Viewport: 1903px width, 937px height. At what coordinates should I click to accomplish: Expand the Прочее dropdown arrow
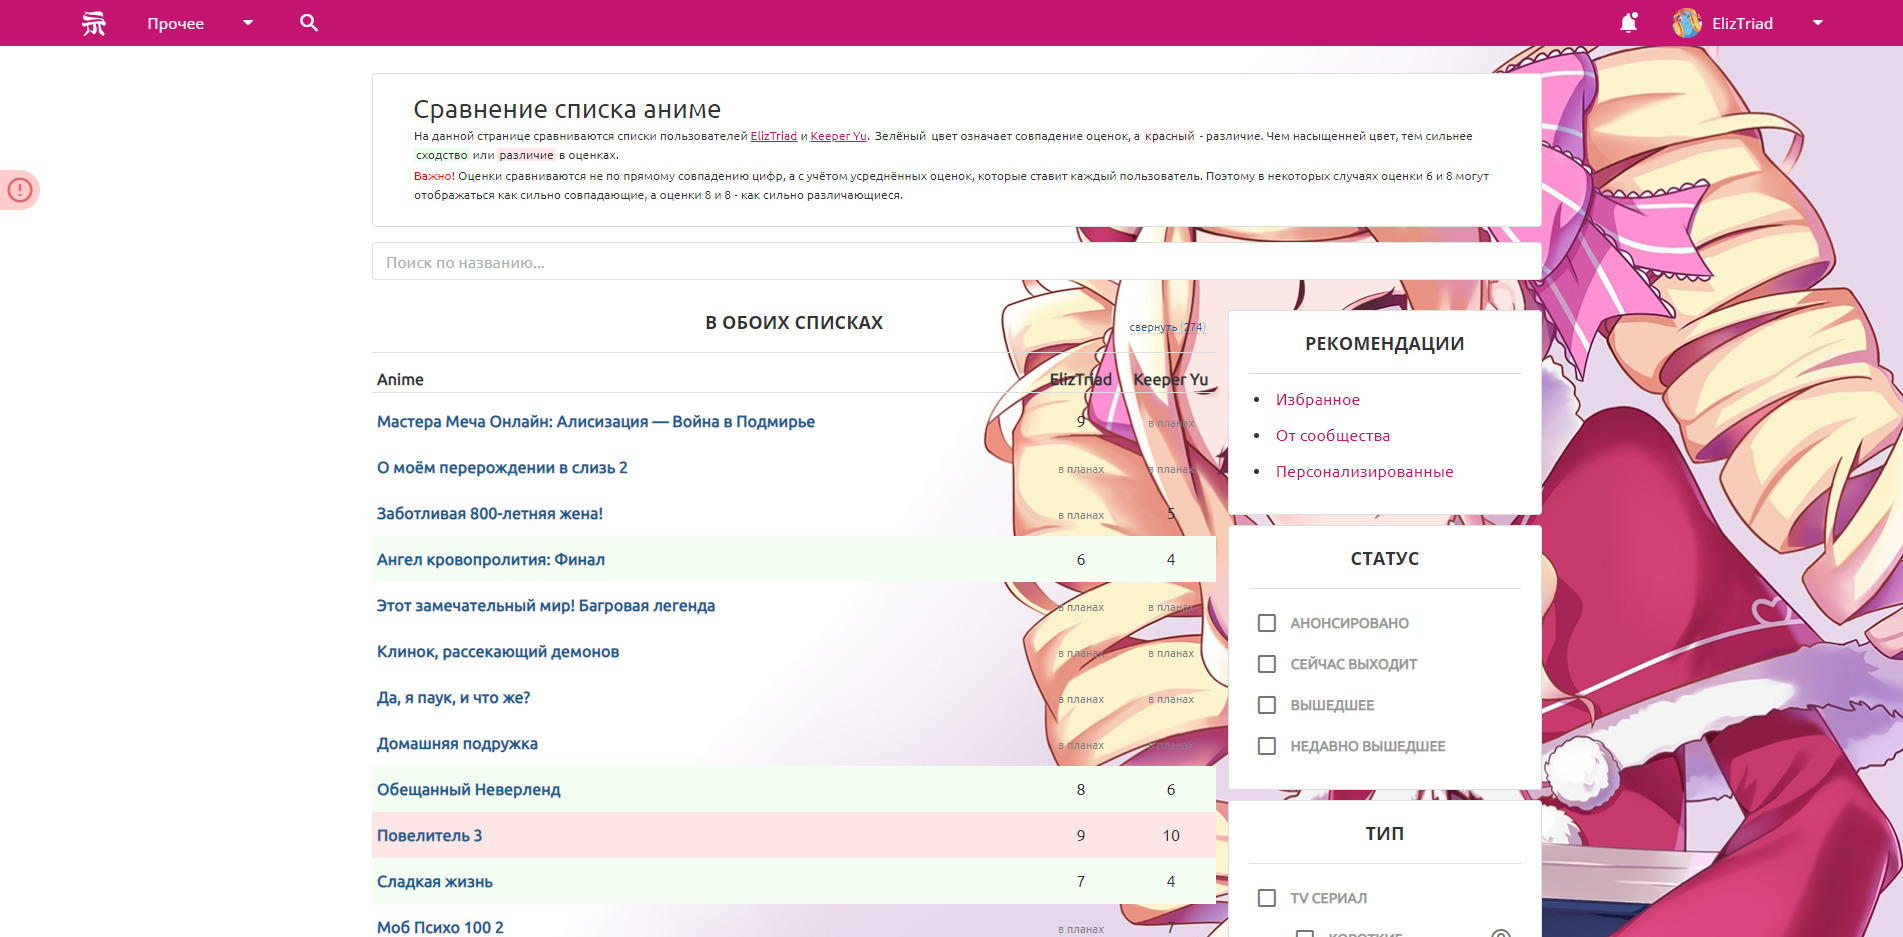pyautogui.click(x=248, y=23)
